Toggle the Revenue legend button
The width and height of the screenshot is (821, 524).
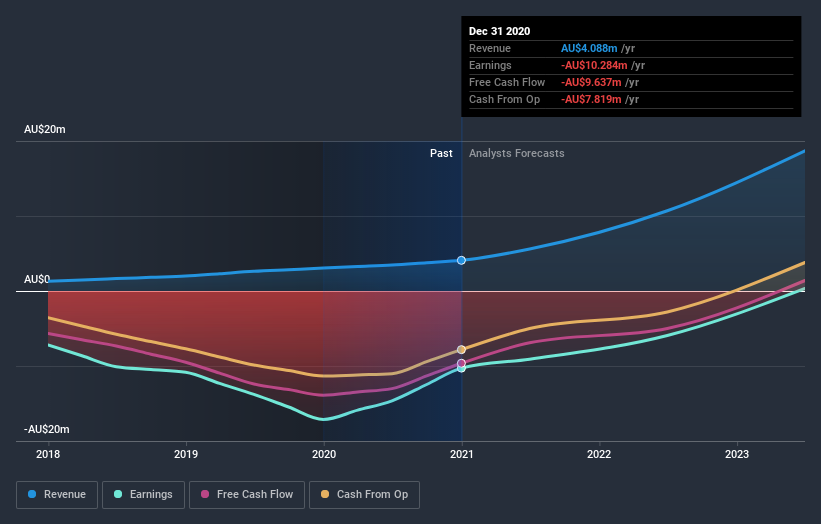57,495
